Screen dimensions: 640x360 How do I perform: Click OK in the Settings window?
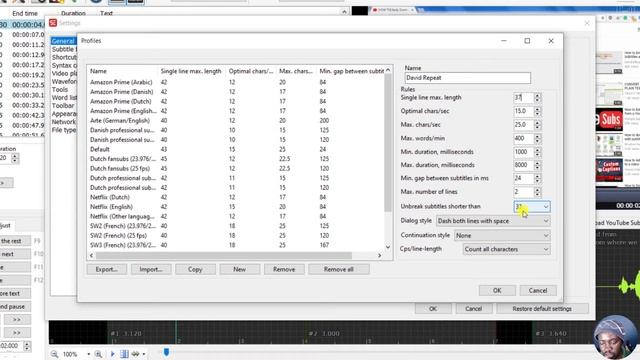tap(433, 309)
